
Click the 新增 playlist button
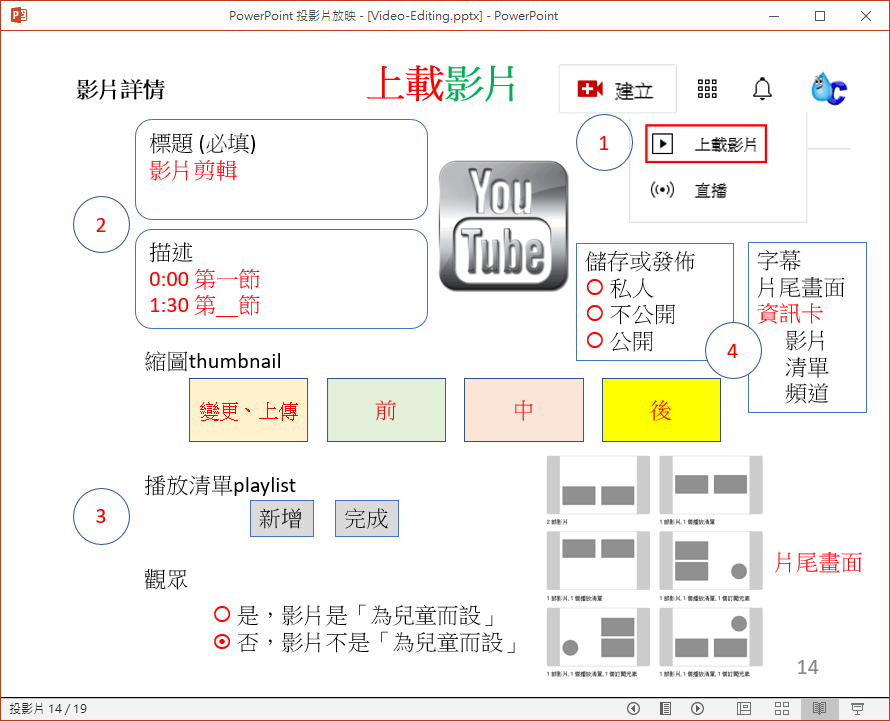coord(281,518)
